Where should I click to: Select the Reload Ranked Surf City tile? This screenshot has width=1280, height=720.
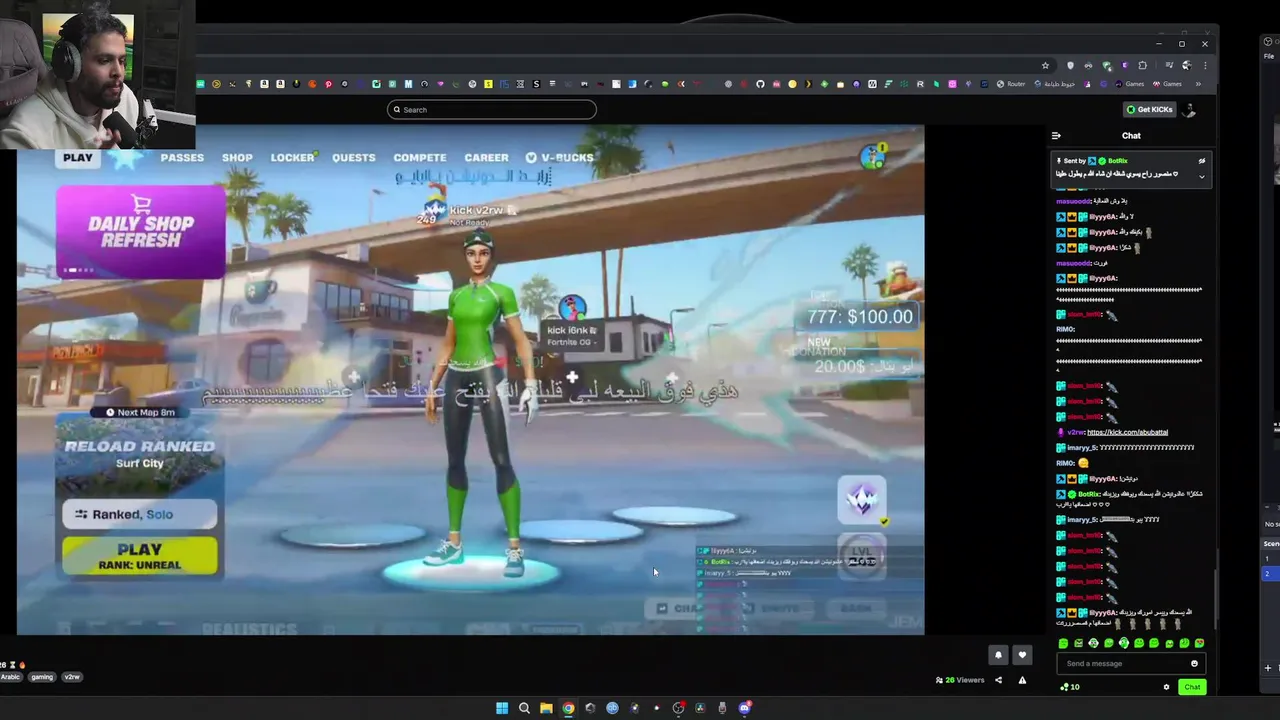pyautogui.click(x=140, y=455)
